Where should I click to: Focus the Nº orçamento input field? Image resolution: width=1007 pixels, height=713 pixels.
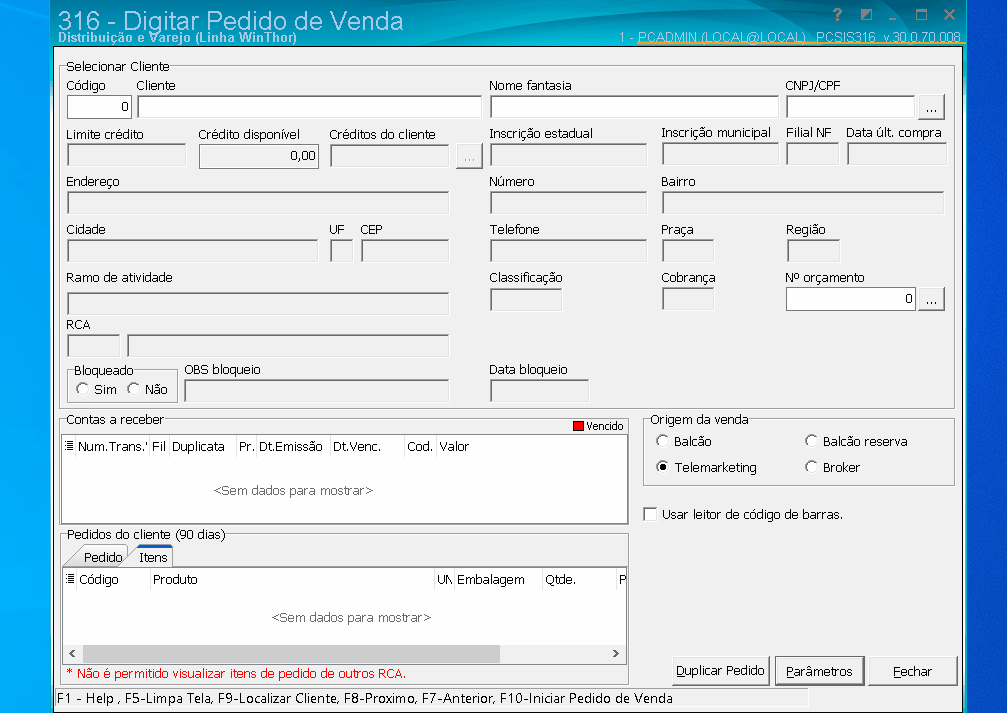point(851,299)
